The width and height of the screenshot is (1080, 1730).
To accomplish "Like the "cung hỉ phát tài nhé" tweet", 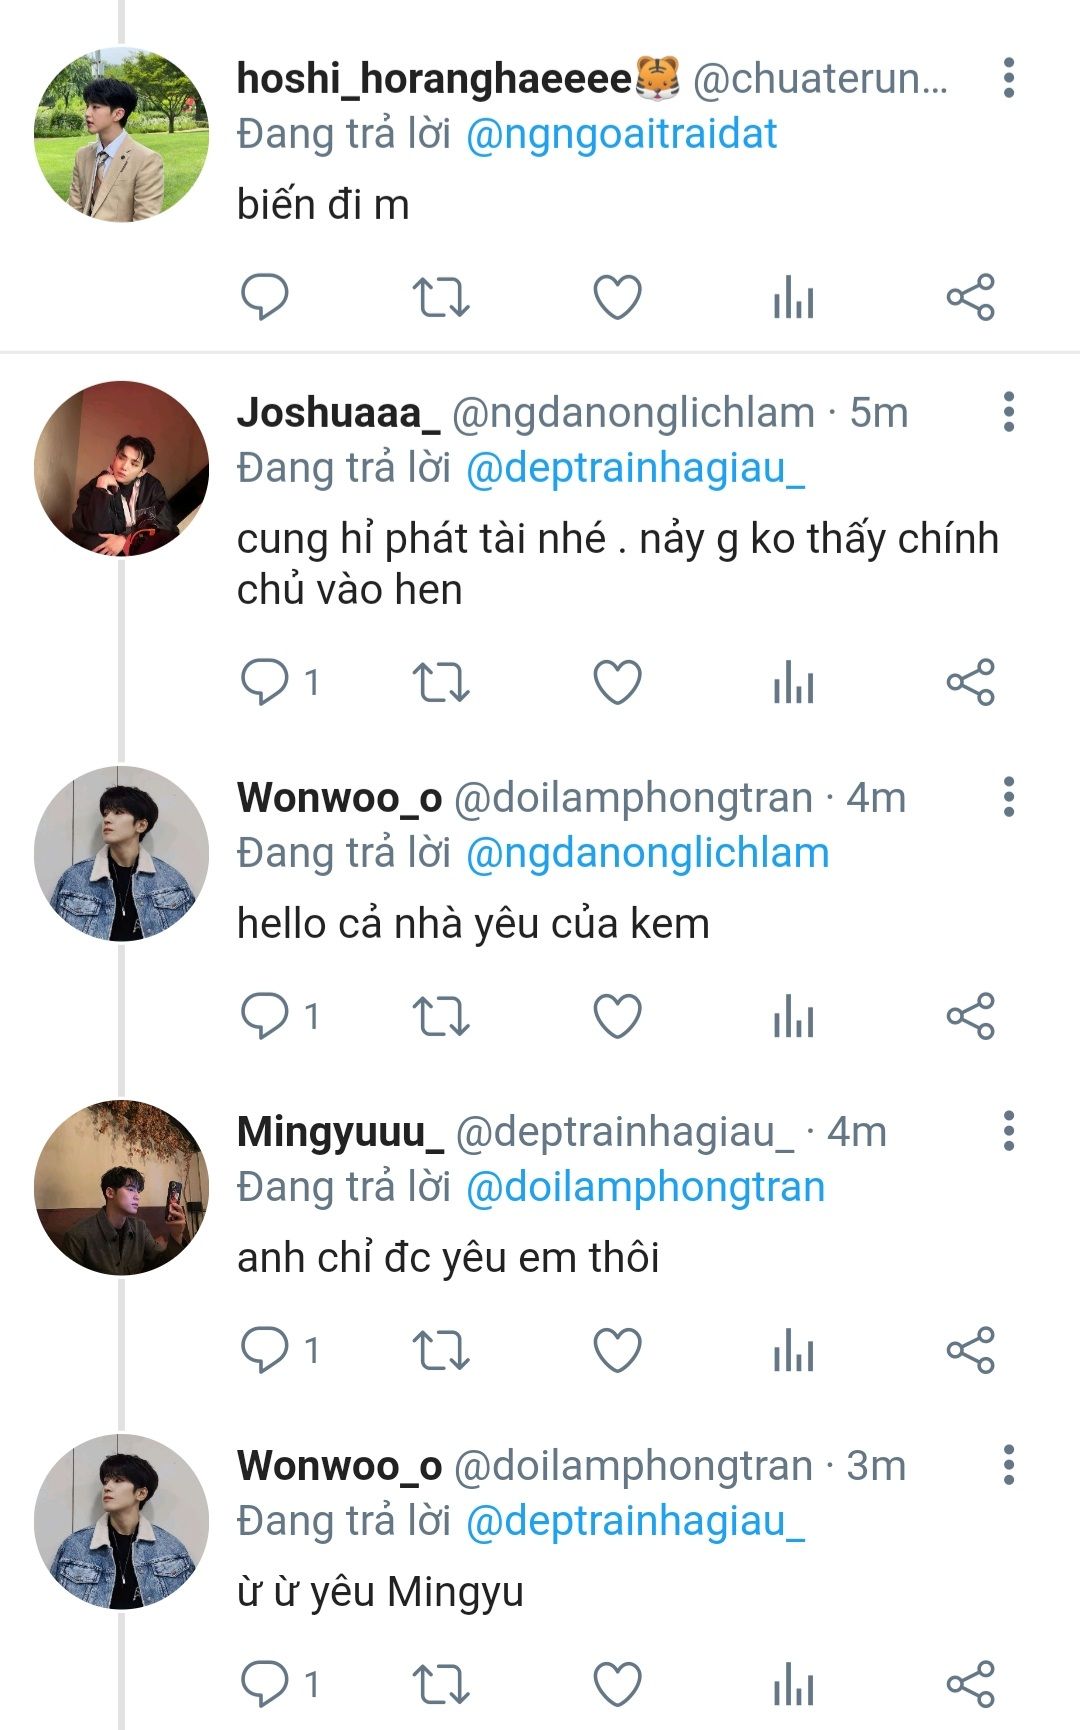I will (617, 683).
